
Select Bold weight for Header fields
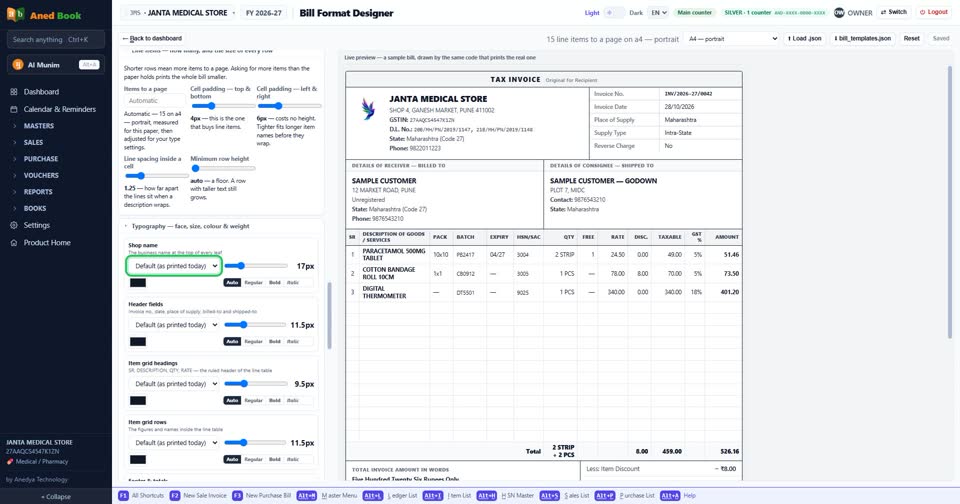point(274,341)
